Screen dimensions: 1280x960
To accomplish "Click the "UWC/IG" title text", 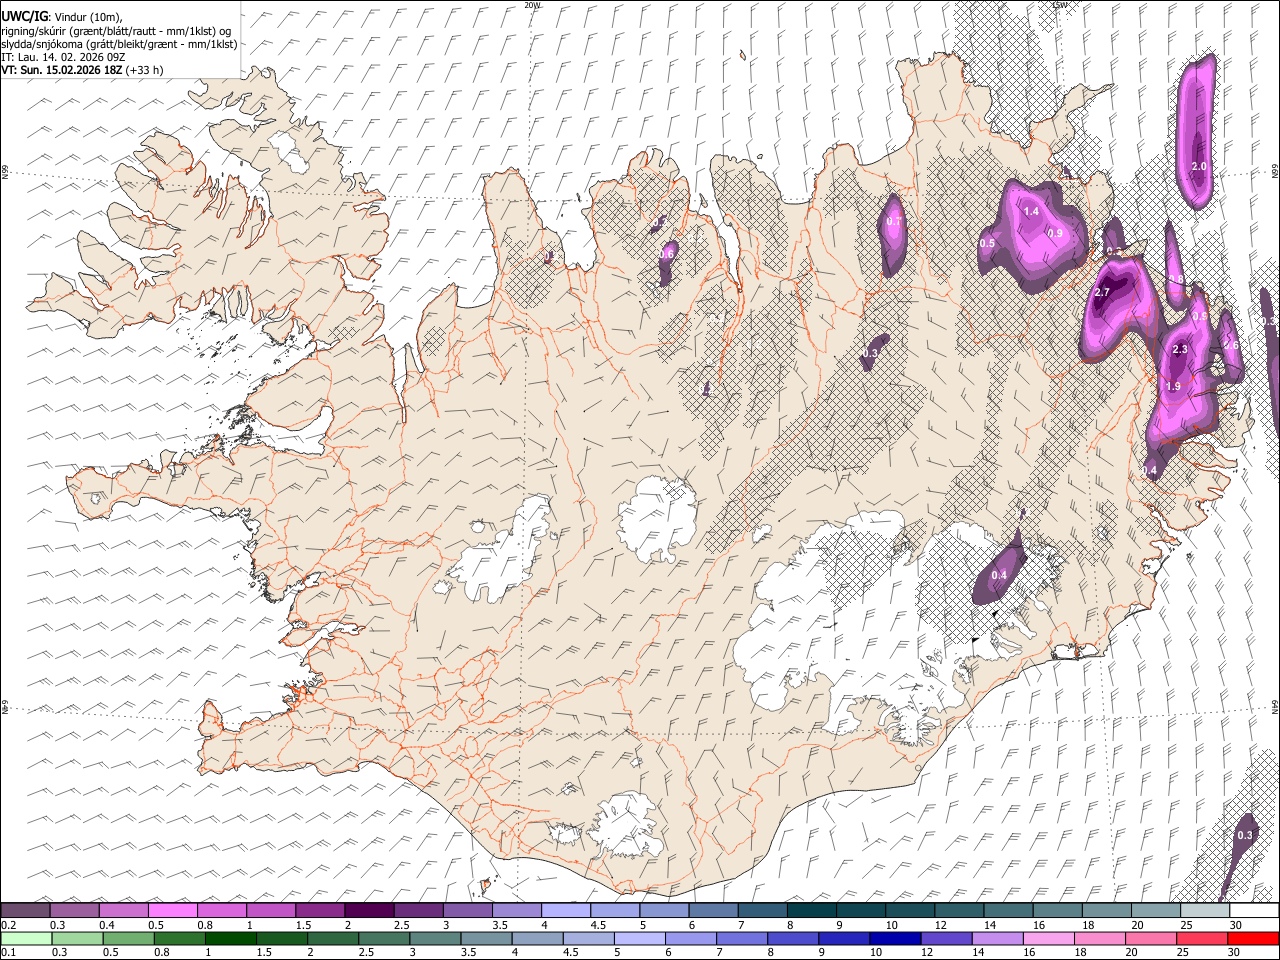I will tap(24, 15).
